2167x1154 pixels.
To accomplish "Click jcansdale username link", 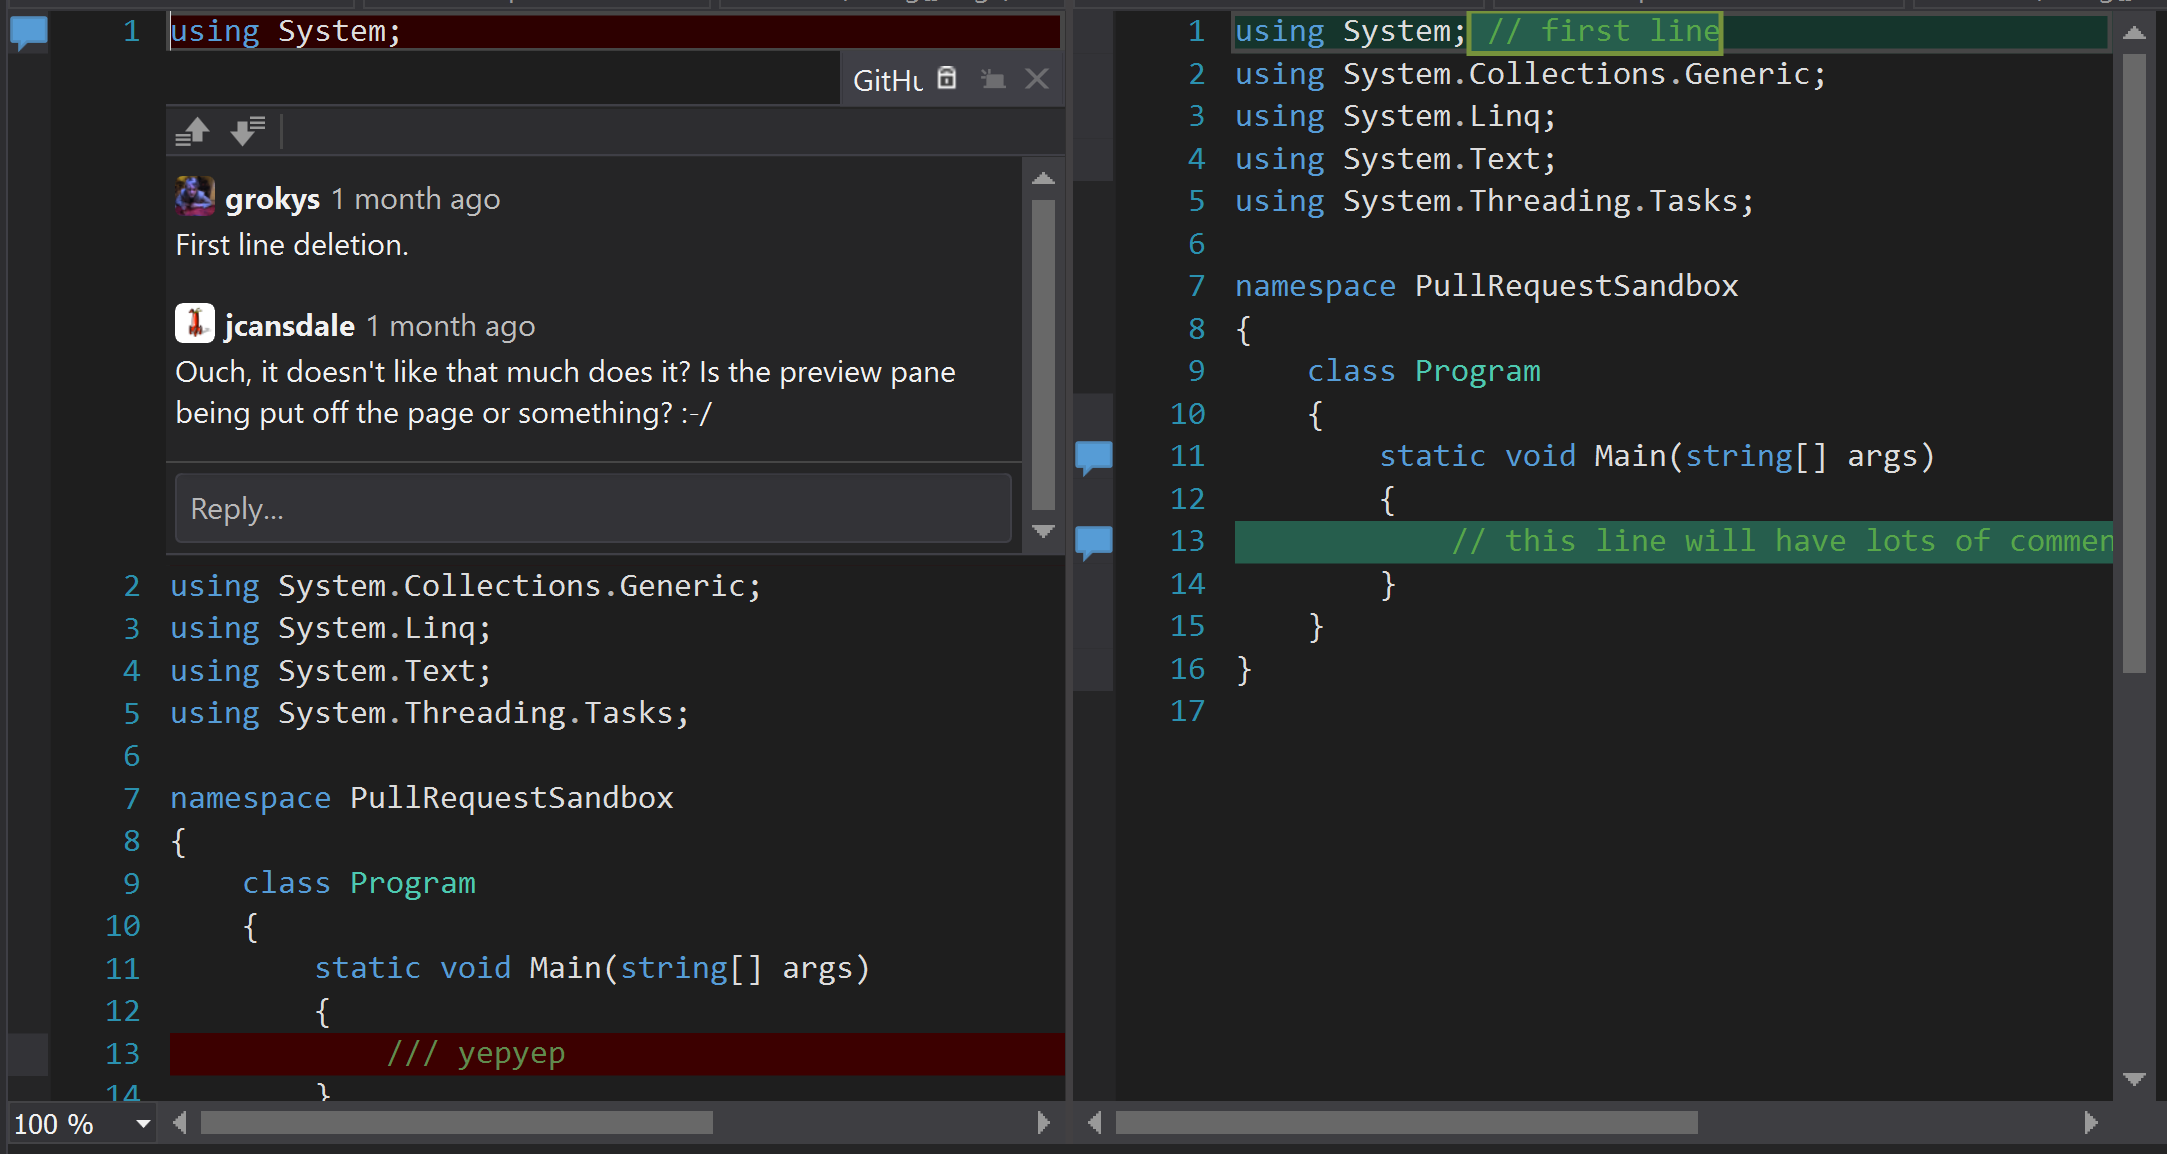I will (289, 326).
